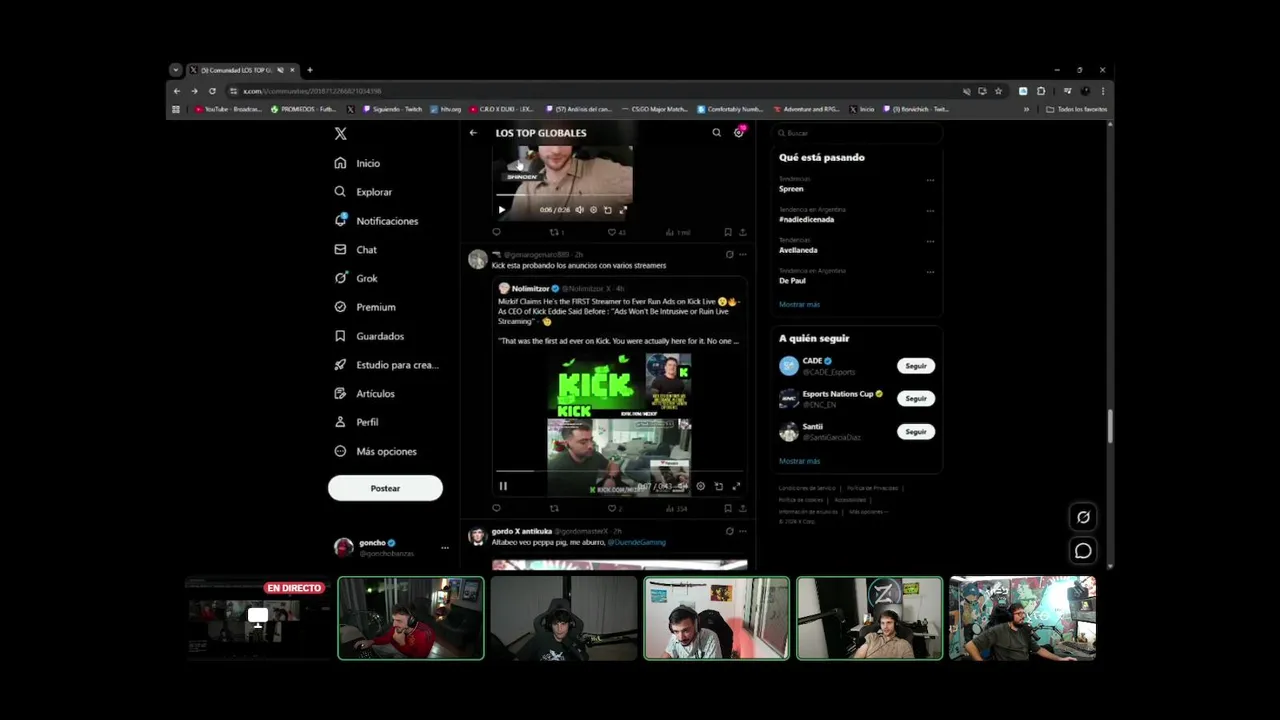Share the top video post
This screenshot has width=1280, height=720.
coord(742,232)
